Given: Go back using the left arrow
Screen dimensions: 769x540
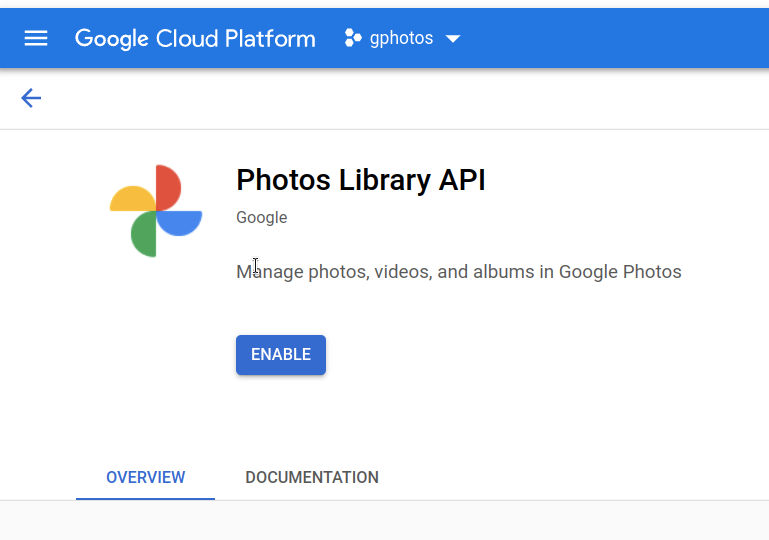Looking at the screenshot, I should coord(31,97).
